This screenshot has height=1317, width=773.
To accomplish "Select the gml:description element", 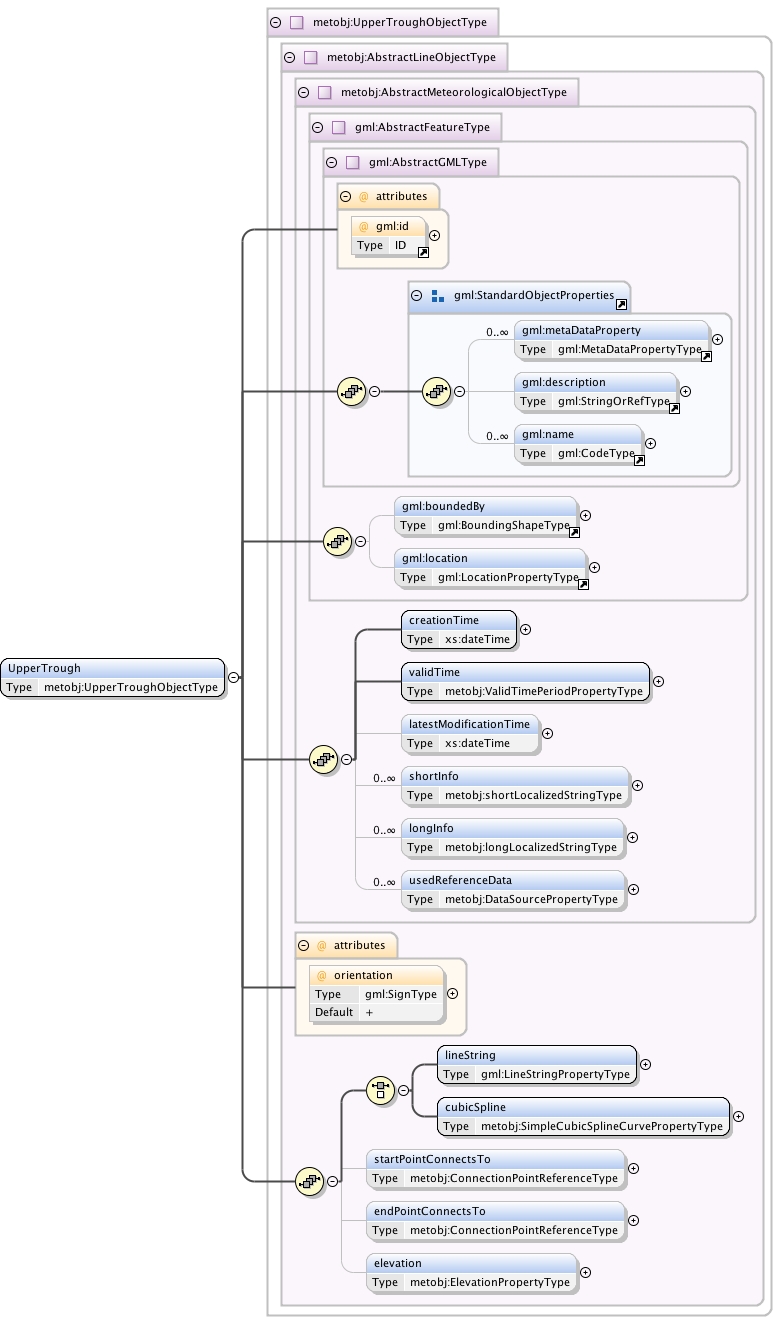I will [x=597, y=392].
